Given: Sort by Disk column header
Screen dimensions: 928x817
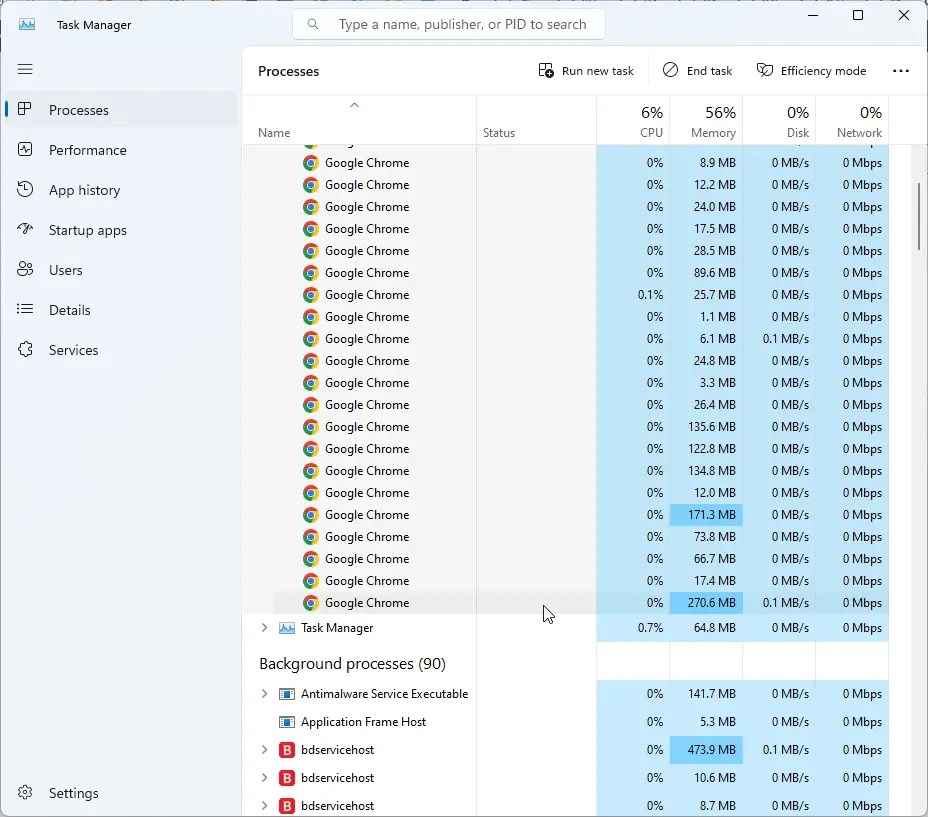Looking at the screenshot, I should (x=779, y=121).
